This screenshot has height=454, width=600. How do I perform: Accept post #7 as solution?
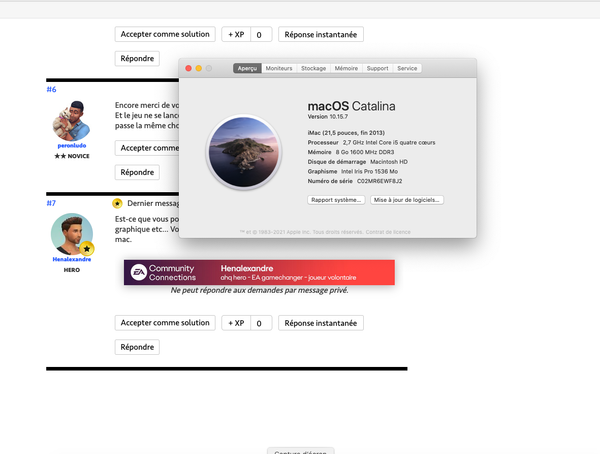tap(165, 323)
